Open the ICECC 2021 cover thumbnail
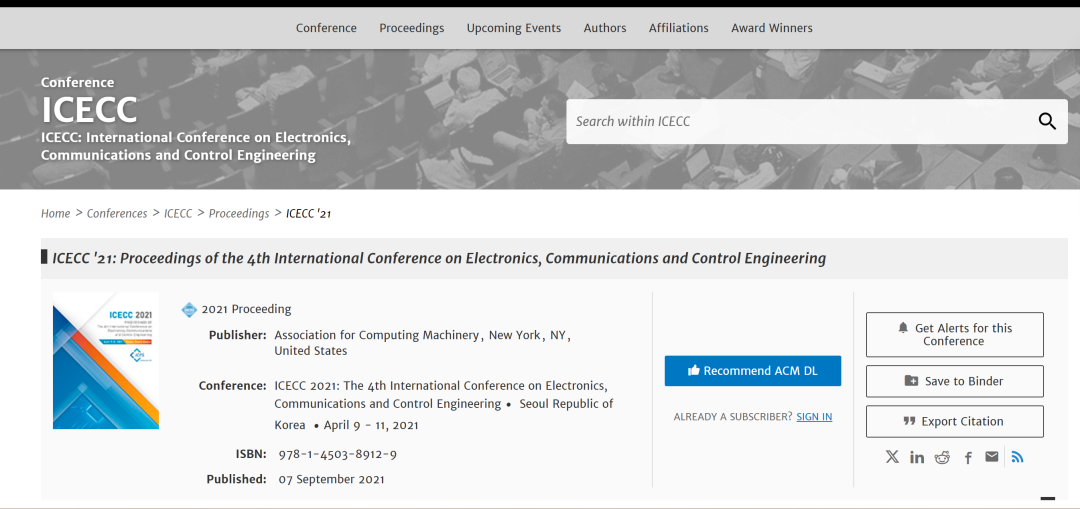 [x=106, y=360]
